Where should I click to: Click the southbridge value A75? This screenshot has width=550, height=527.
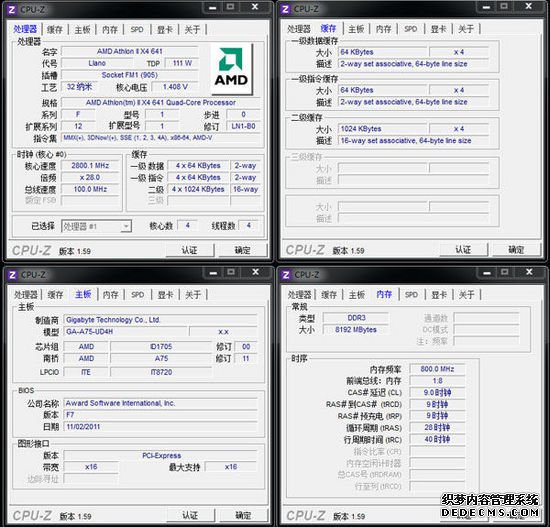[161, 359]
